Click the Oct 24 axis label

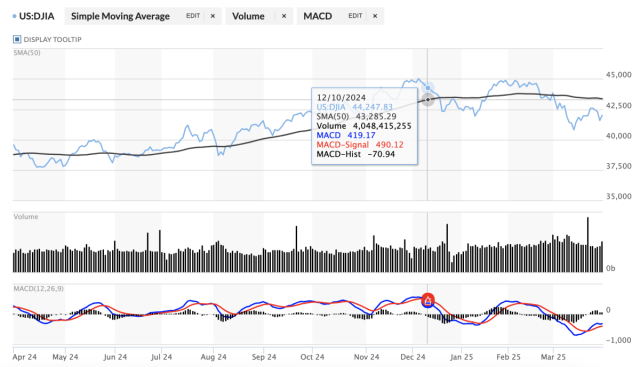[312, 357]
